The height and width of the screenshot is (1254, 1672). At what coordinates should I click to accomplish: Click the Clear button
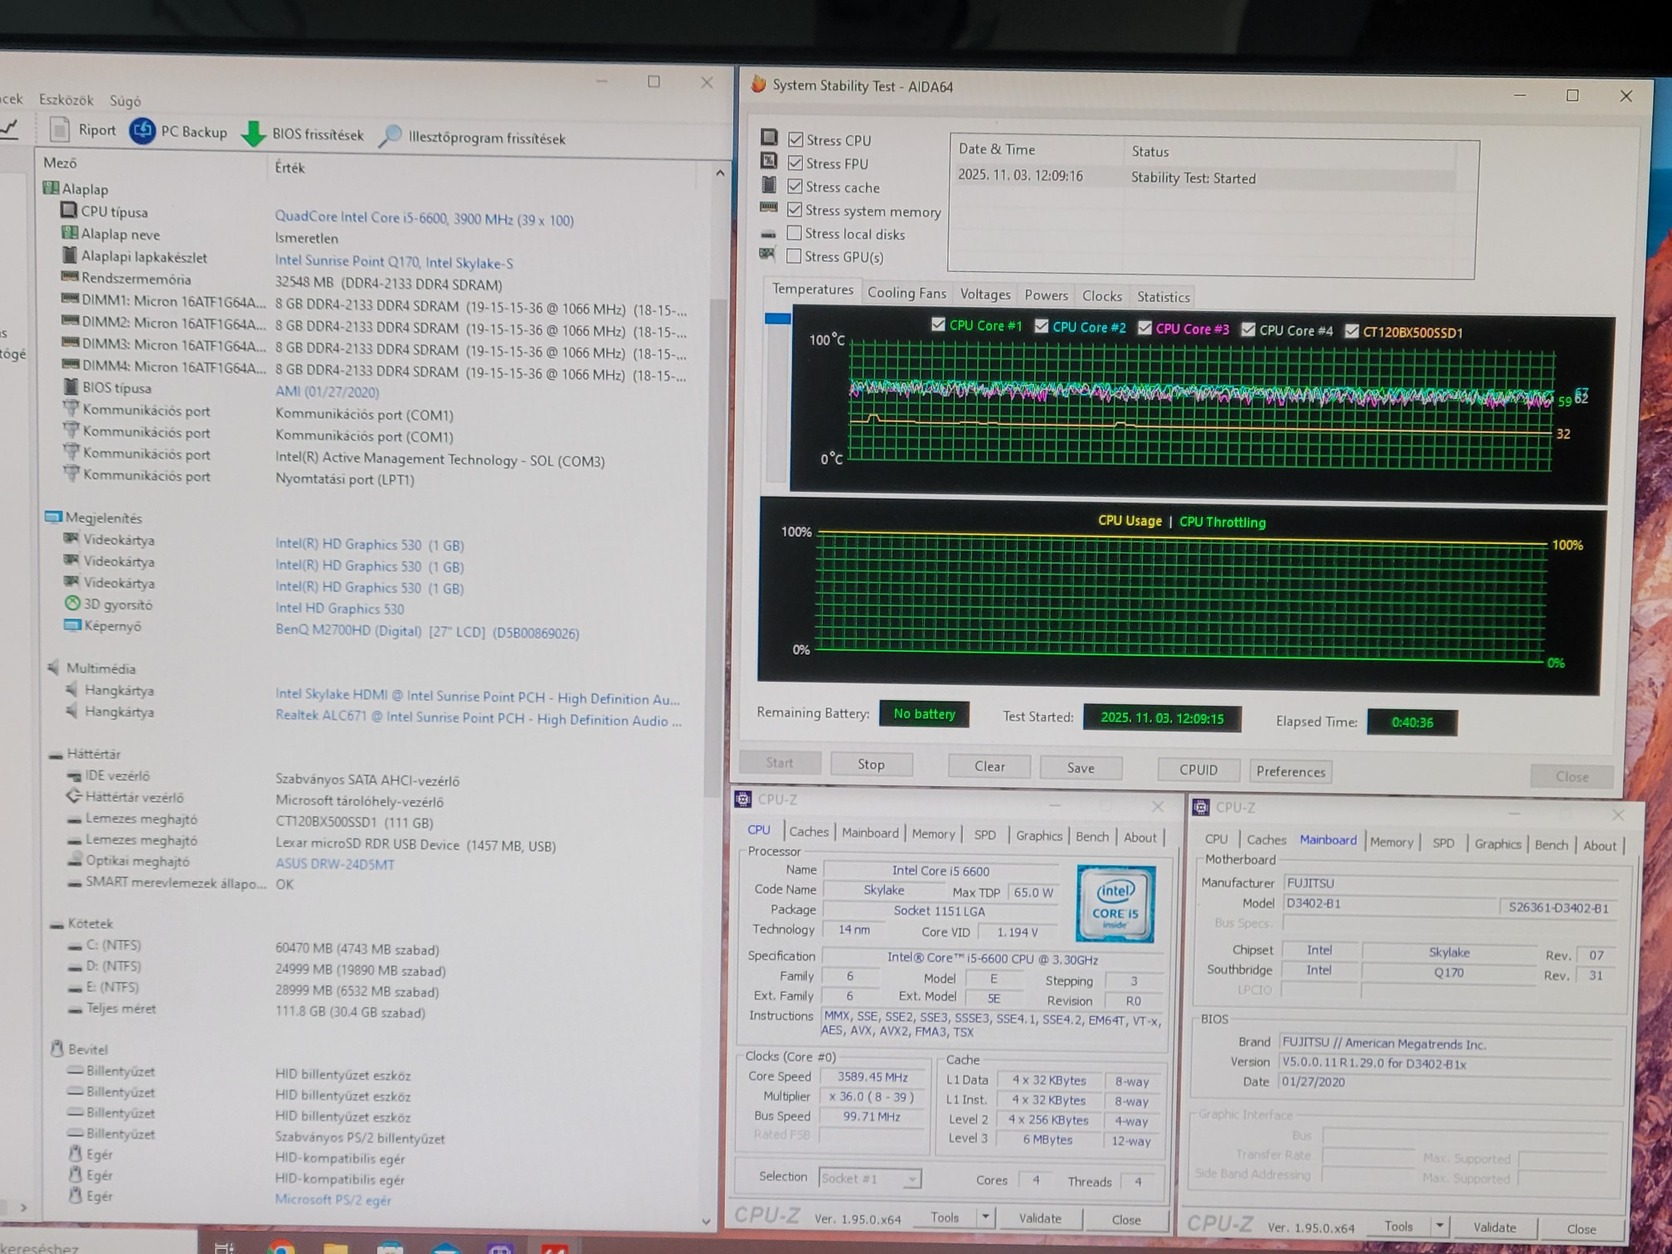coord(990,766)
